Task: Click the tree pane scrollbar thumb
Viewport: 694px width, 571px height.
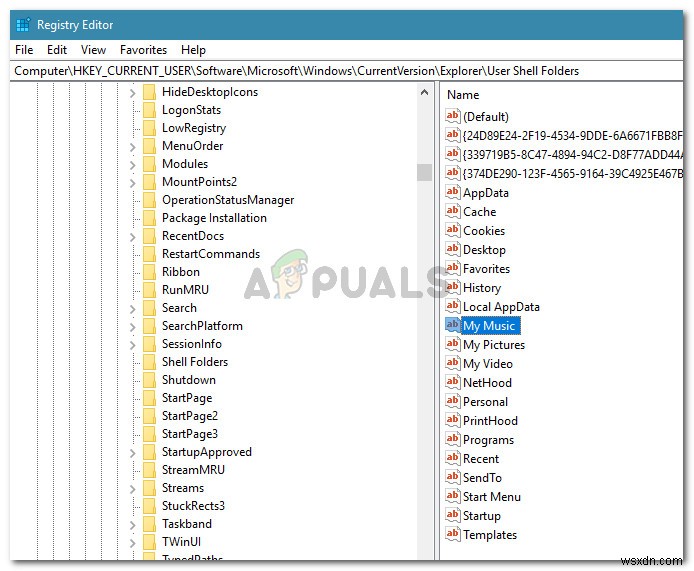Action: pos(424,172)
